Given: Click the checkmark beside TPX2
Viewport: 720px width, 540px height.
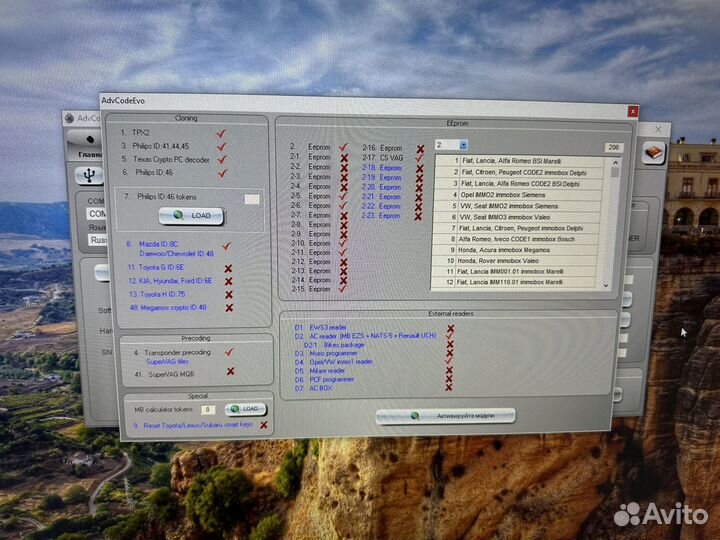Looking at the screenshot, I should [x=221, y=133].
